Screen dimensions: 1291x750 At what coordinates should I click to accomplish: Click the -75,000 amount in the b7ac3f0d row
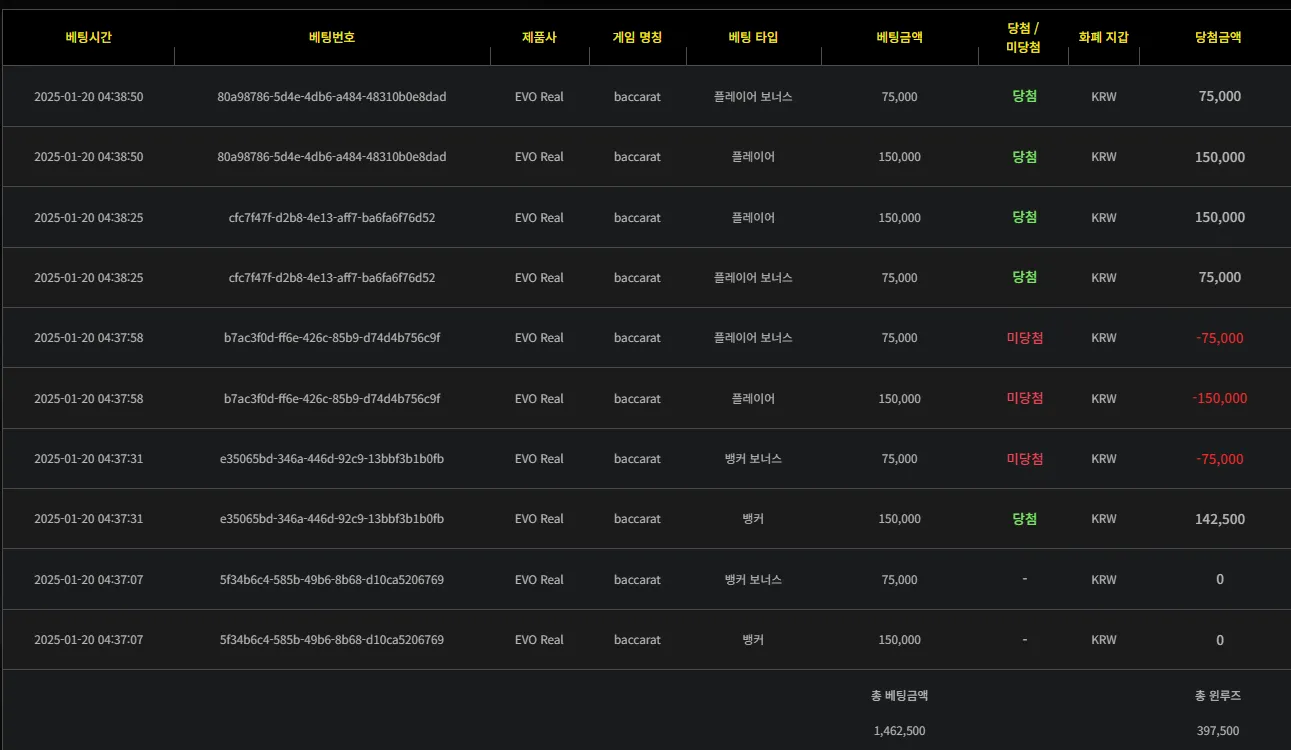pos(1220,338)
